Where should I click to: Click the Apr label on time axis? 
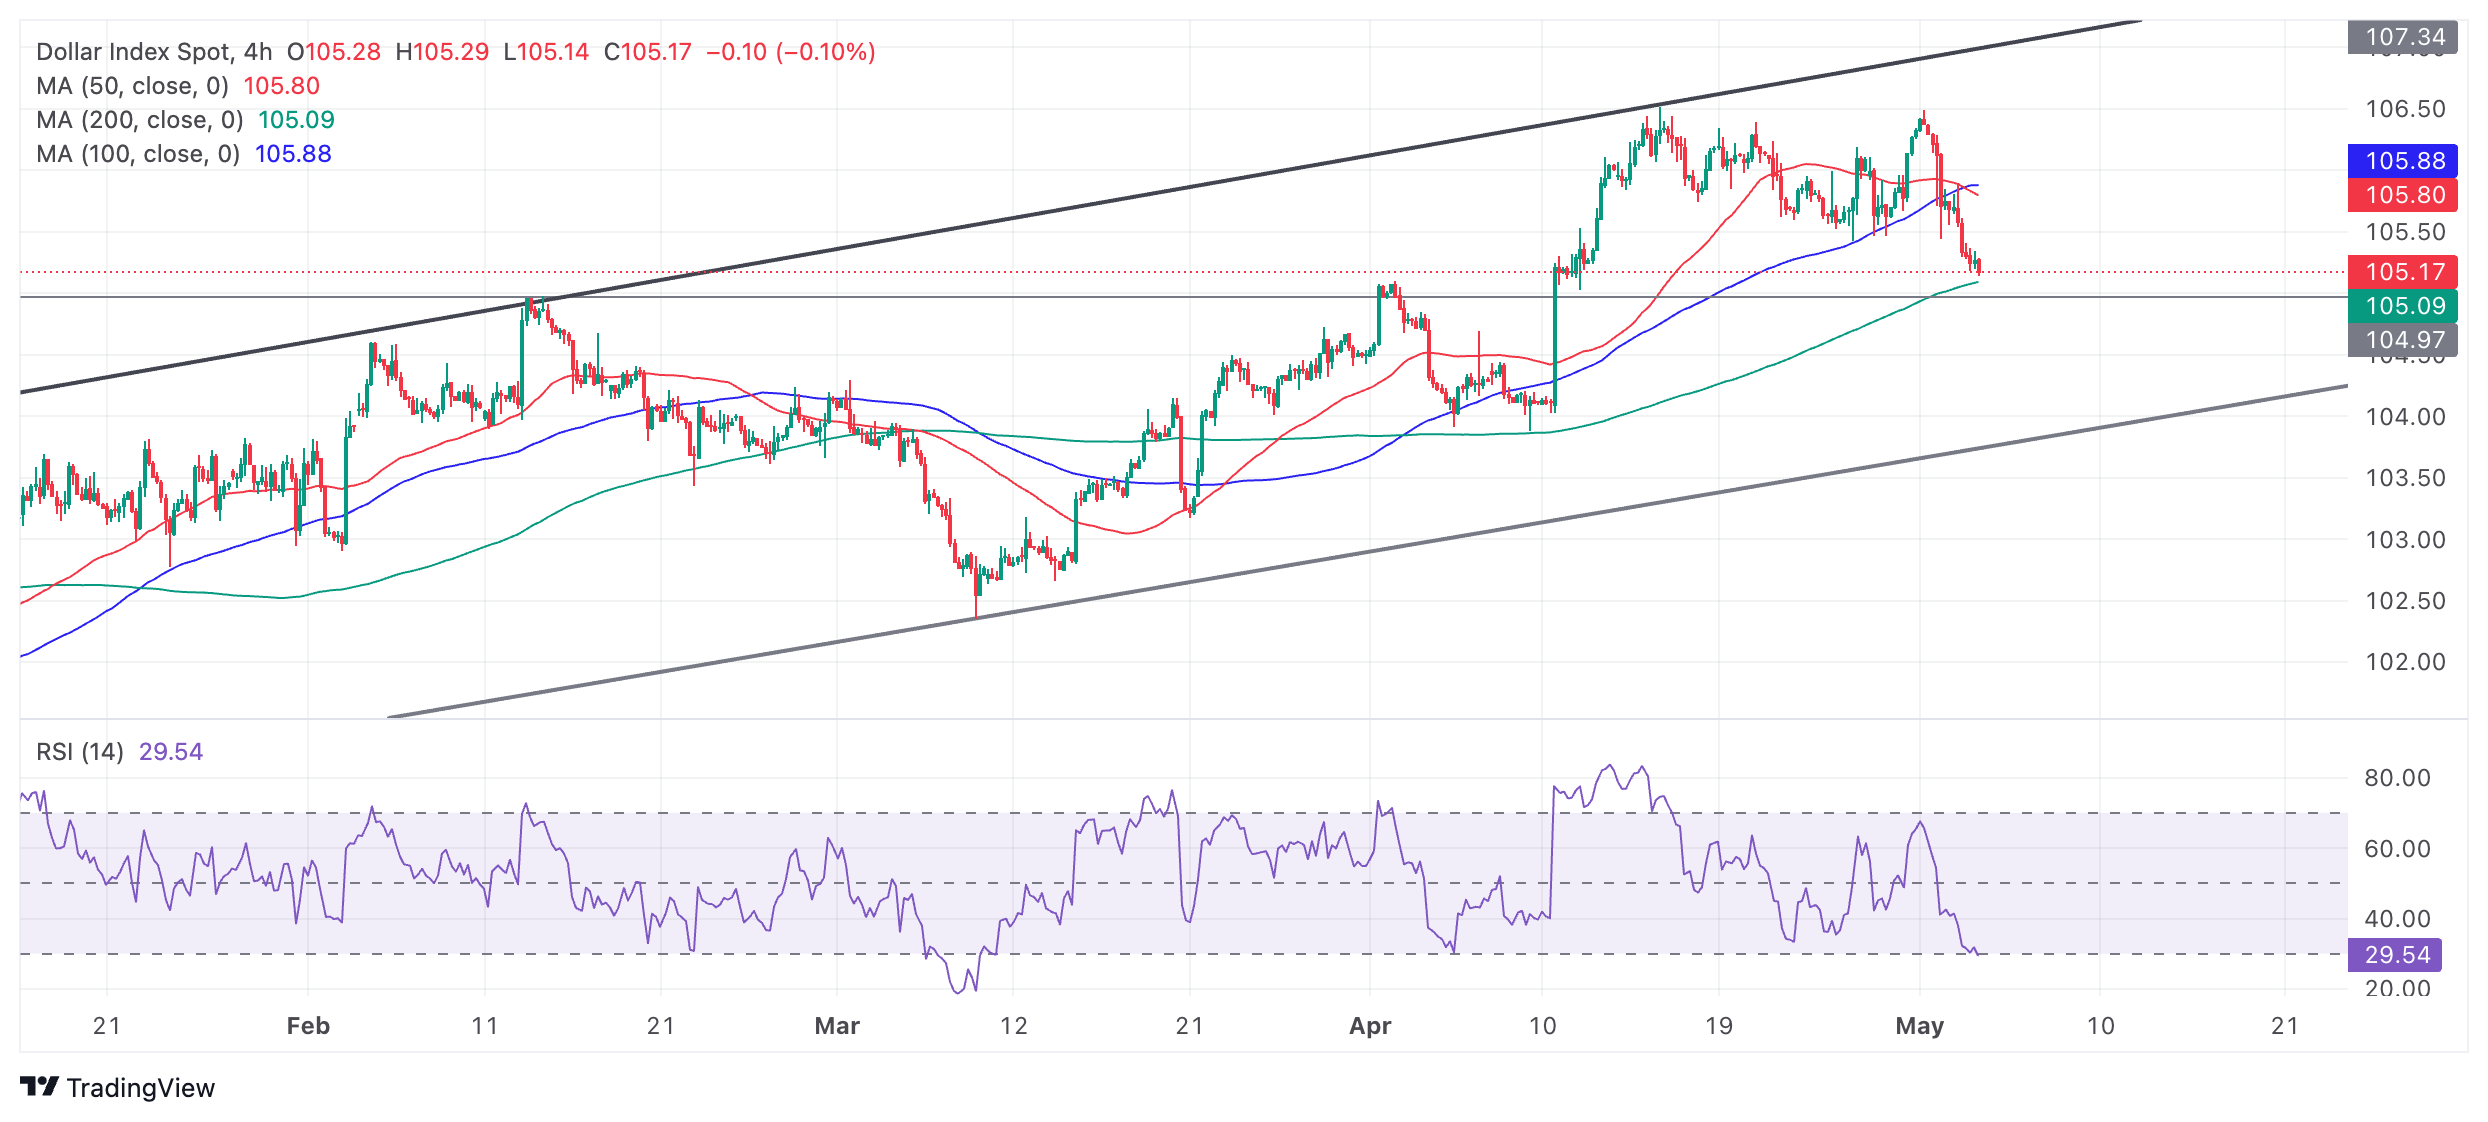coord(1370,1026)
